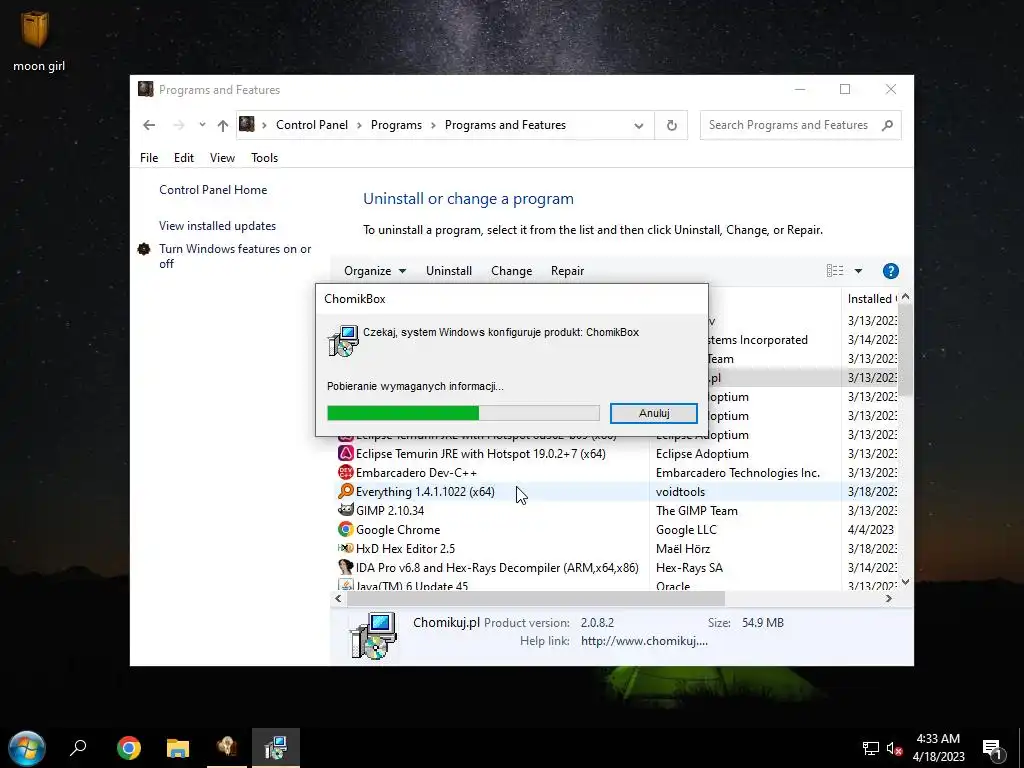The width and height of the screenshot is (1024, 768).
Task: Switch to Control Panel taskbar item
Action: click(227, 748)
